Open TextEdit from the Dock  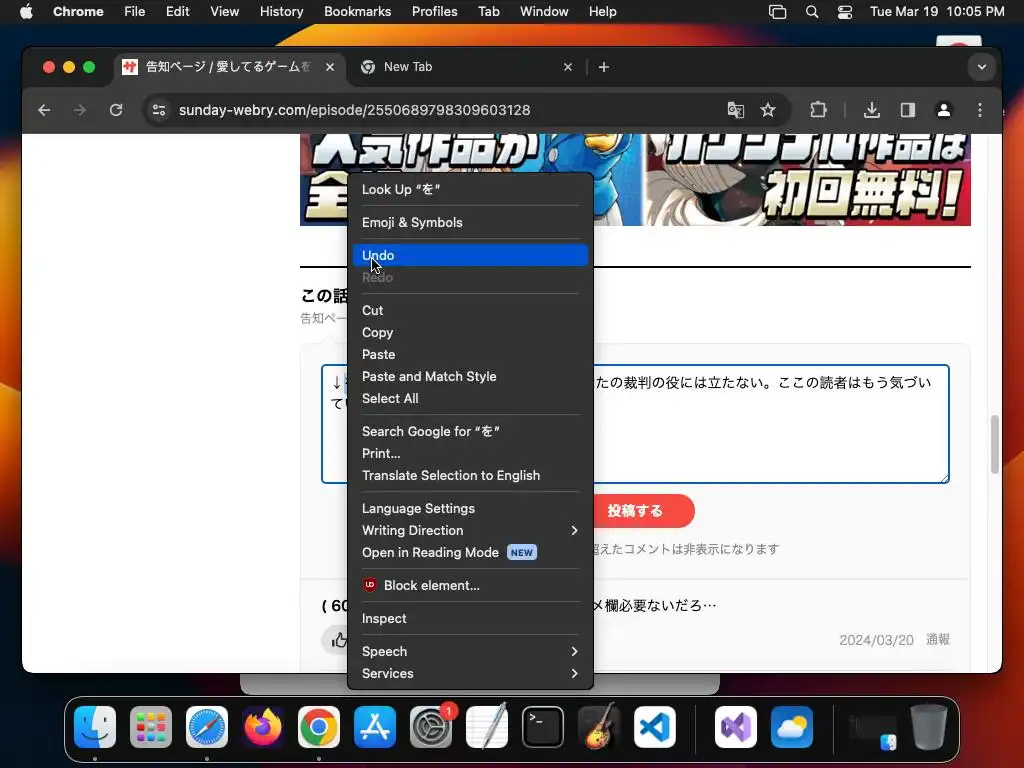coord(487,727)
